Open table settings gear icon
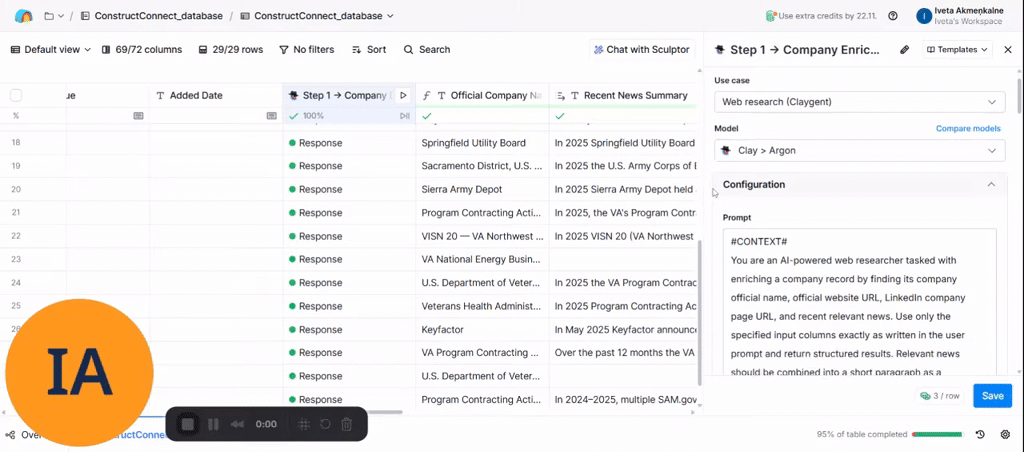 click(1005, 435)
